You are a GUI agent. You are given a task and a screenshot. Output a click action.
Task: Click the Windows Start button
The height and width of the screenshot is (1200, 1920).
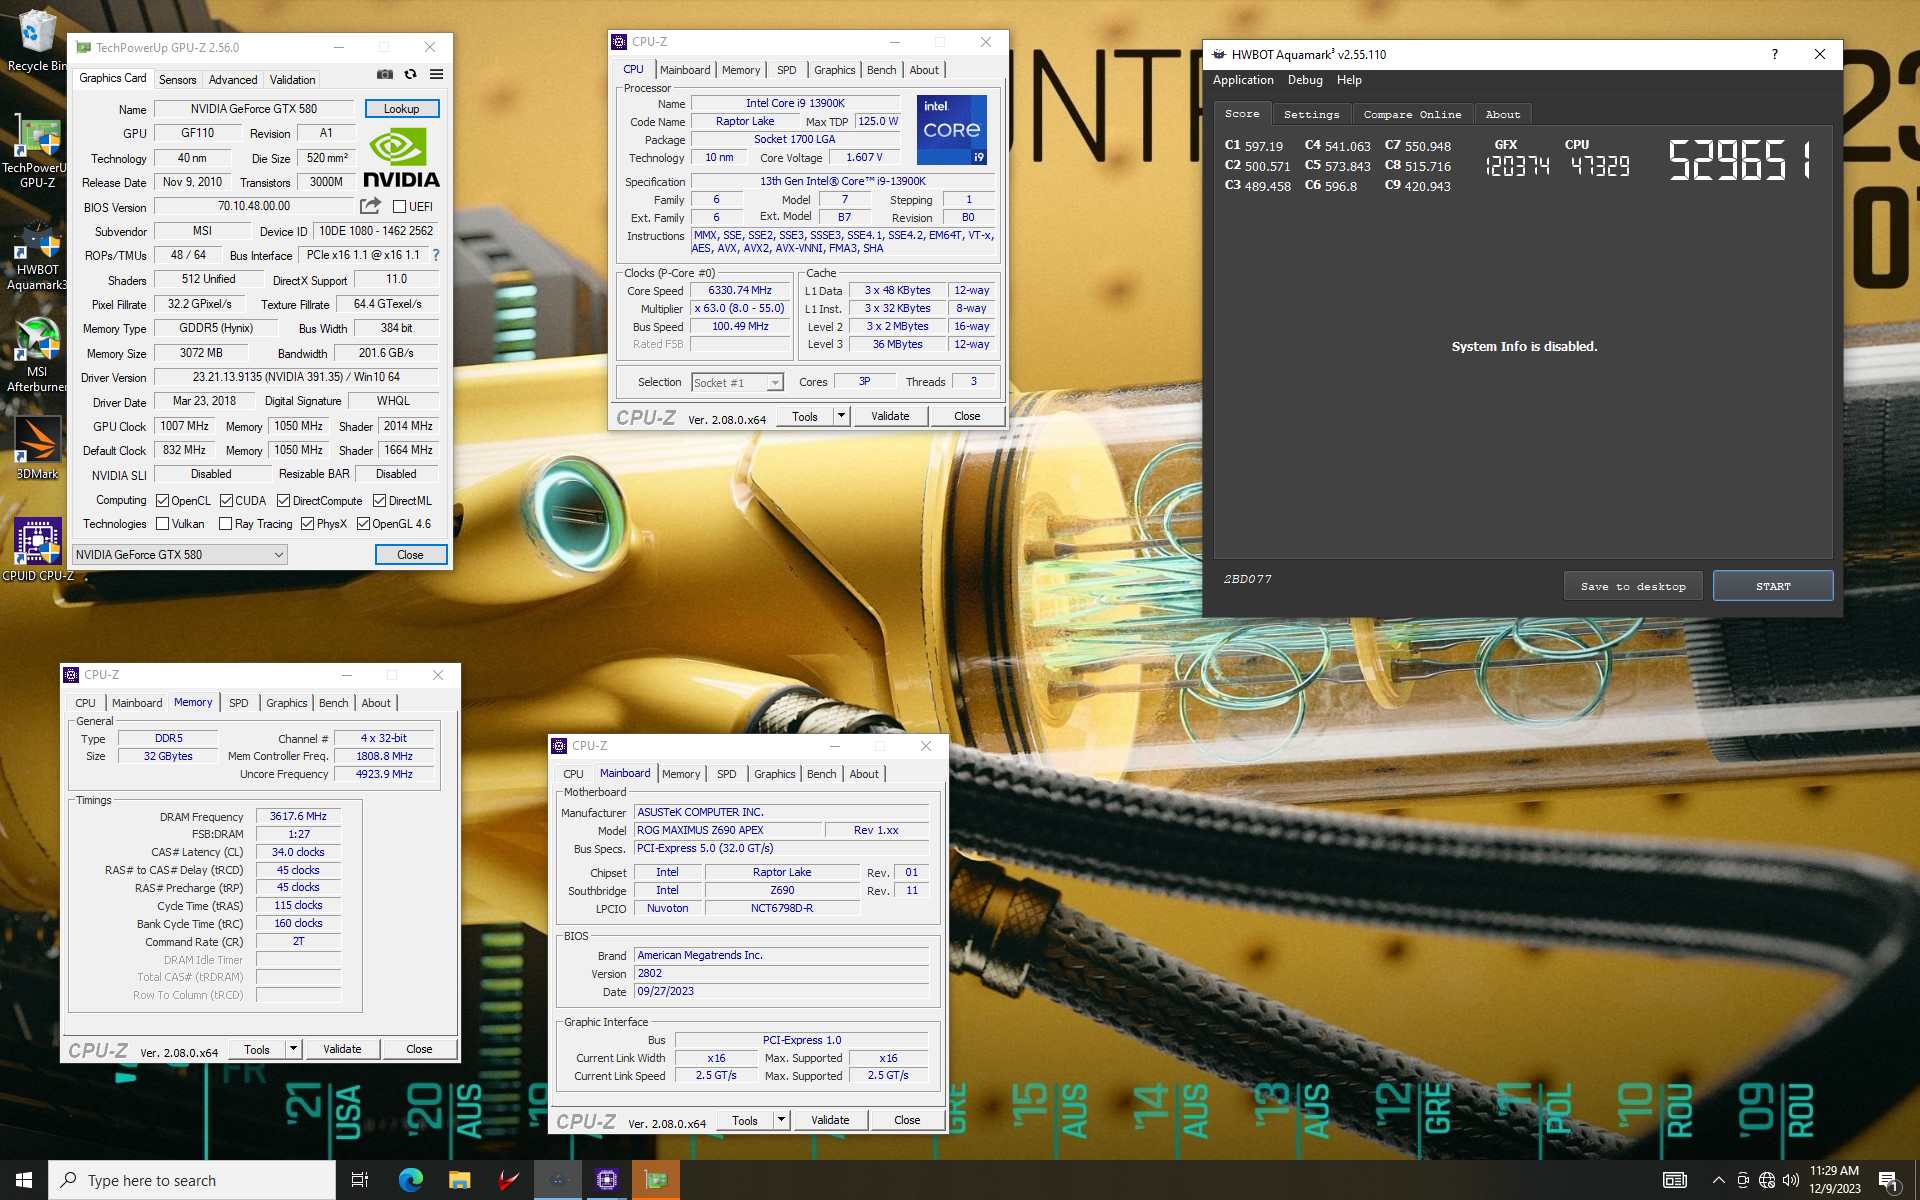[24, 1180]
